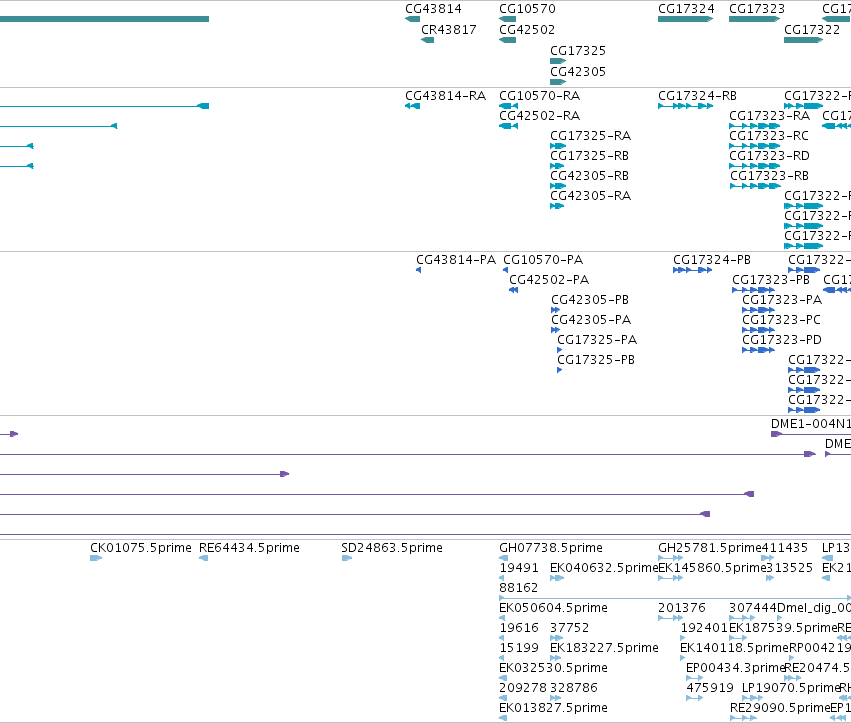The width and height of the screenshot is (851, 723).
Task: Click the CG43814 gene label
Action: [x=433, y=9]
